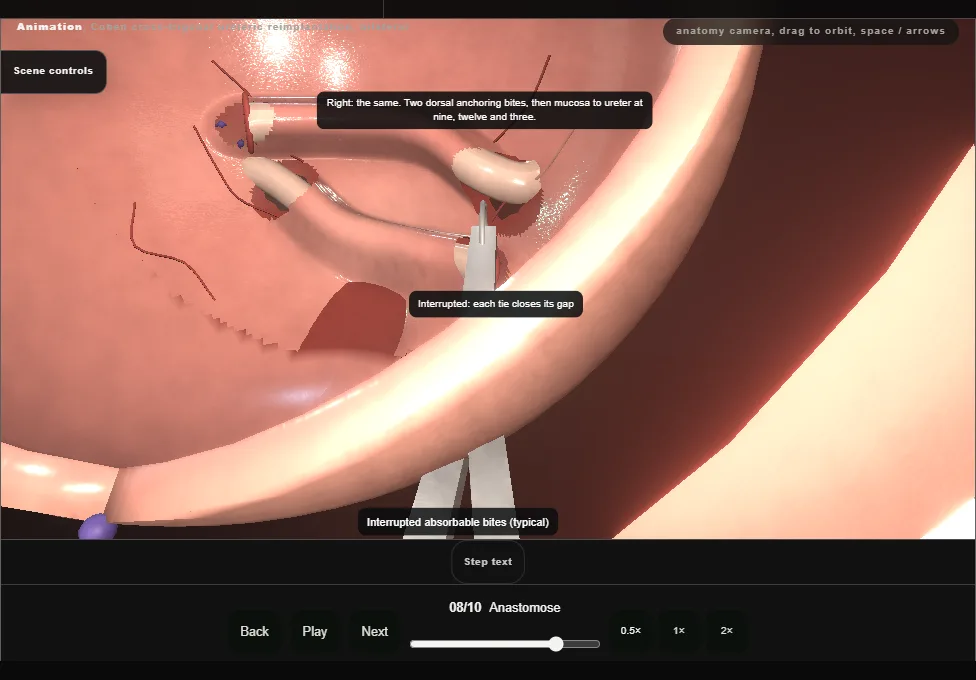The width and height of the screenshot is (976, 680).
Task: Click the 'Animation' heading text
Action: tap(49, 27)
